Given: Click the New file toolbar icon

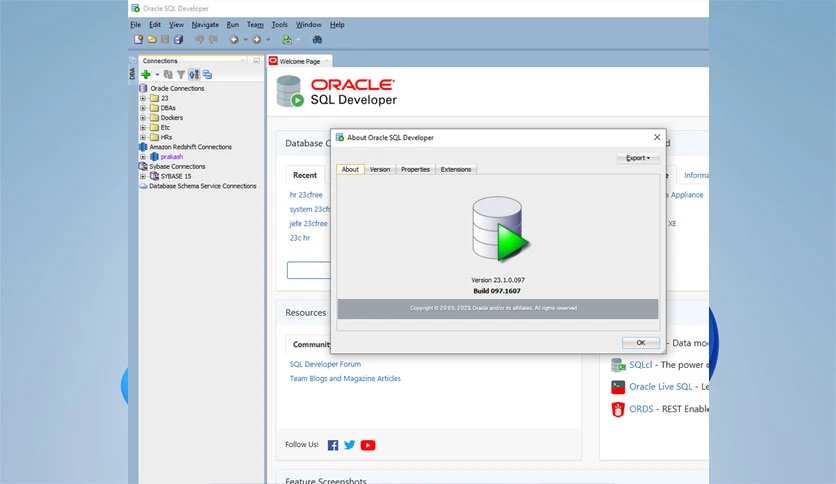Looking at the screenshot, I should tap(139, 39).
